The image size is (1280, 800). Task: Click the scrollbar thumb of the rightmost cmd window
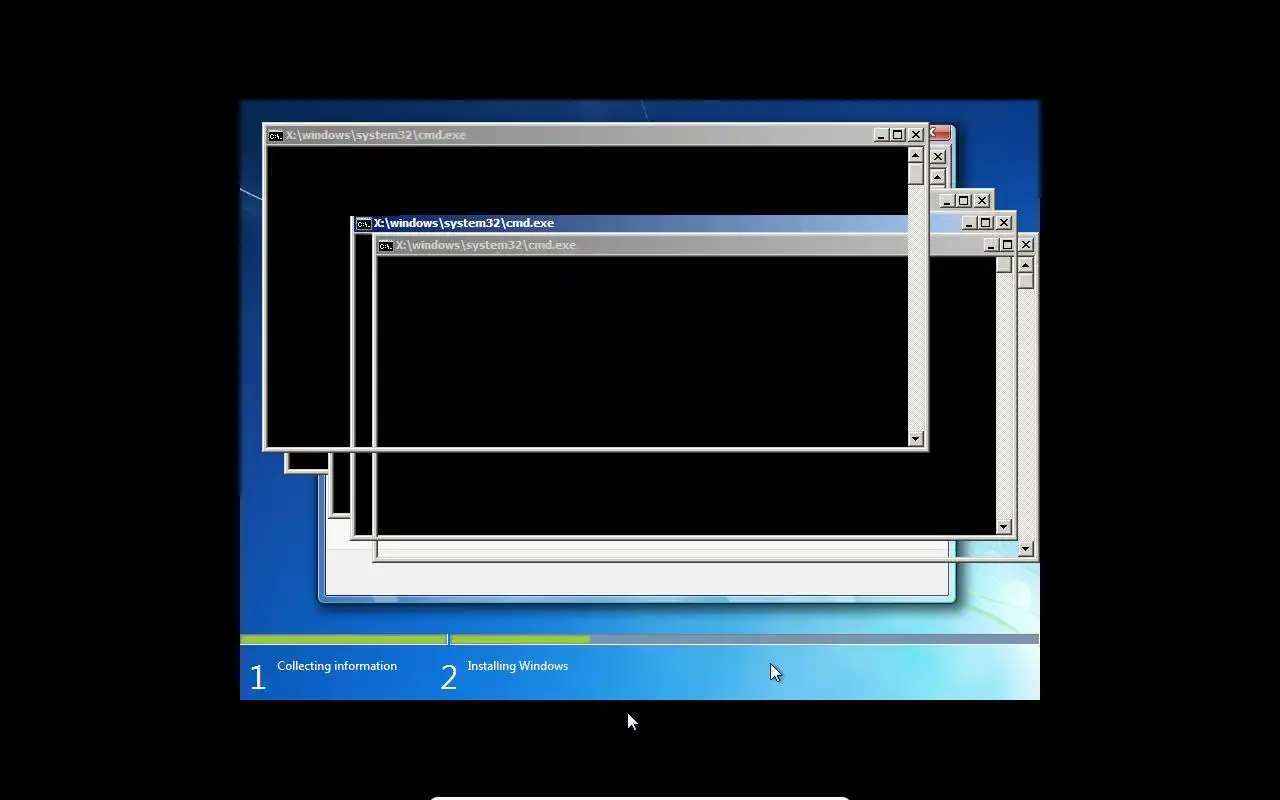point(1026,281)
